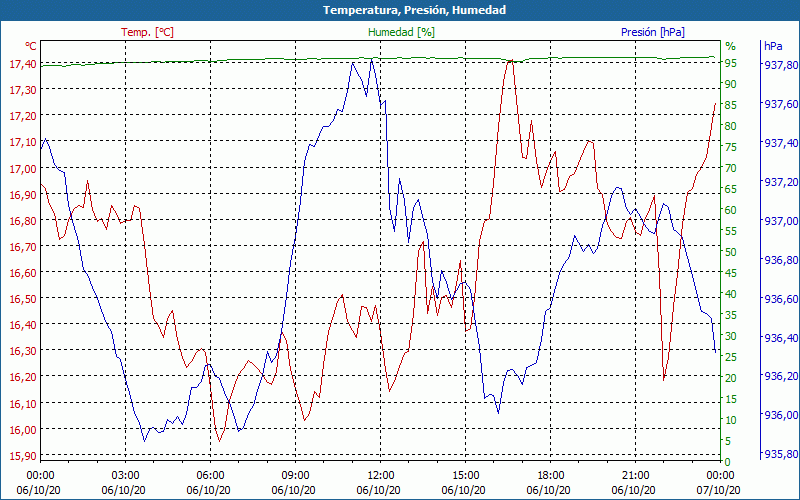800x500 pixels.
Task: Click pressure axis value 936,80
Action: pyautogui.click(x=781, y=259)
